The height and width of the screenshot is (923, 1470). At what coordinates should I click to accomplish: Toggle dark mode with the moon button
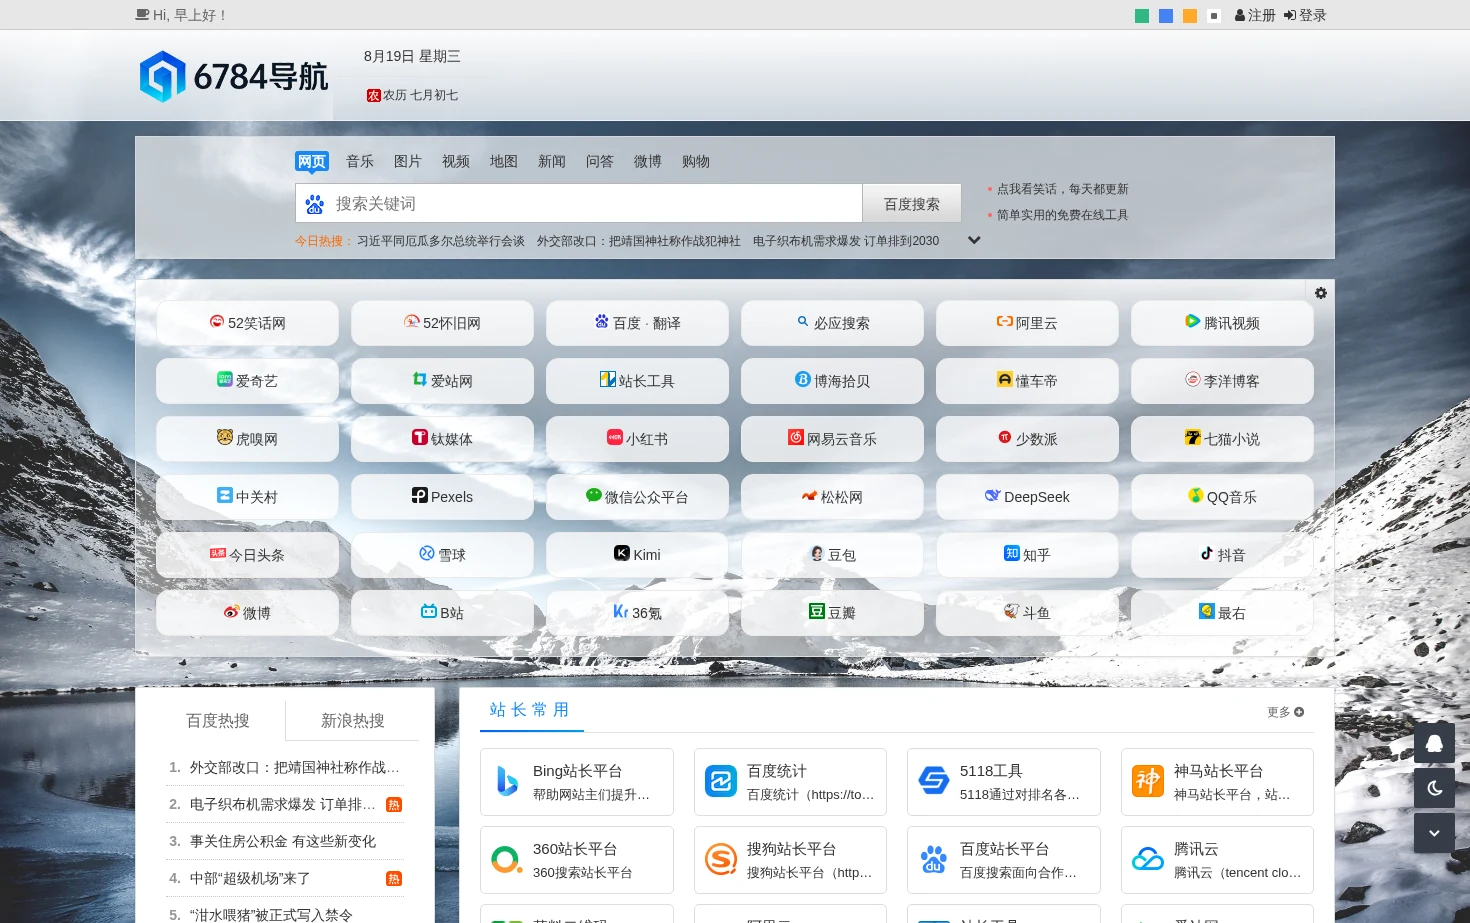(1434, 788)
